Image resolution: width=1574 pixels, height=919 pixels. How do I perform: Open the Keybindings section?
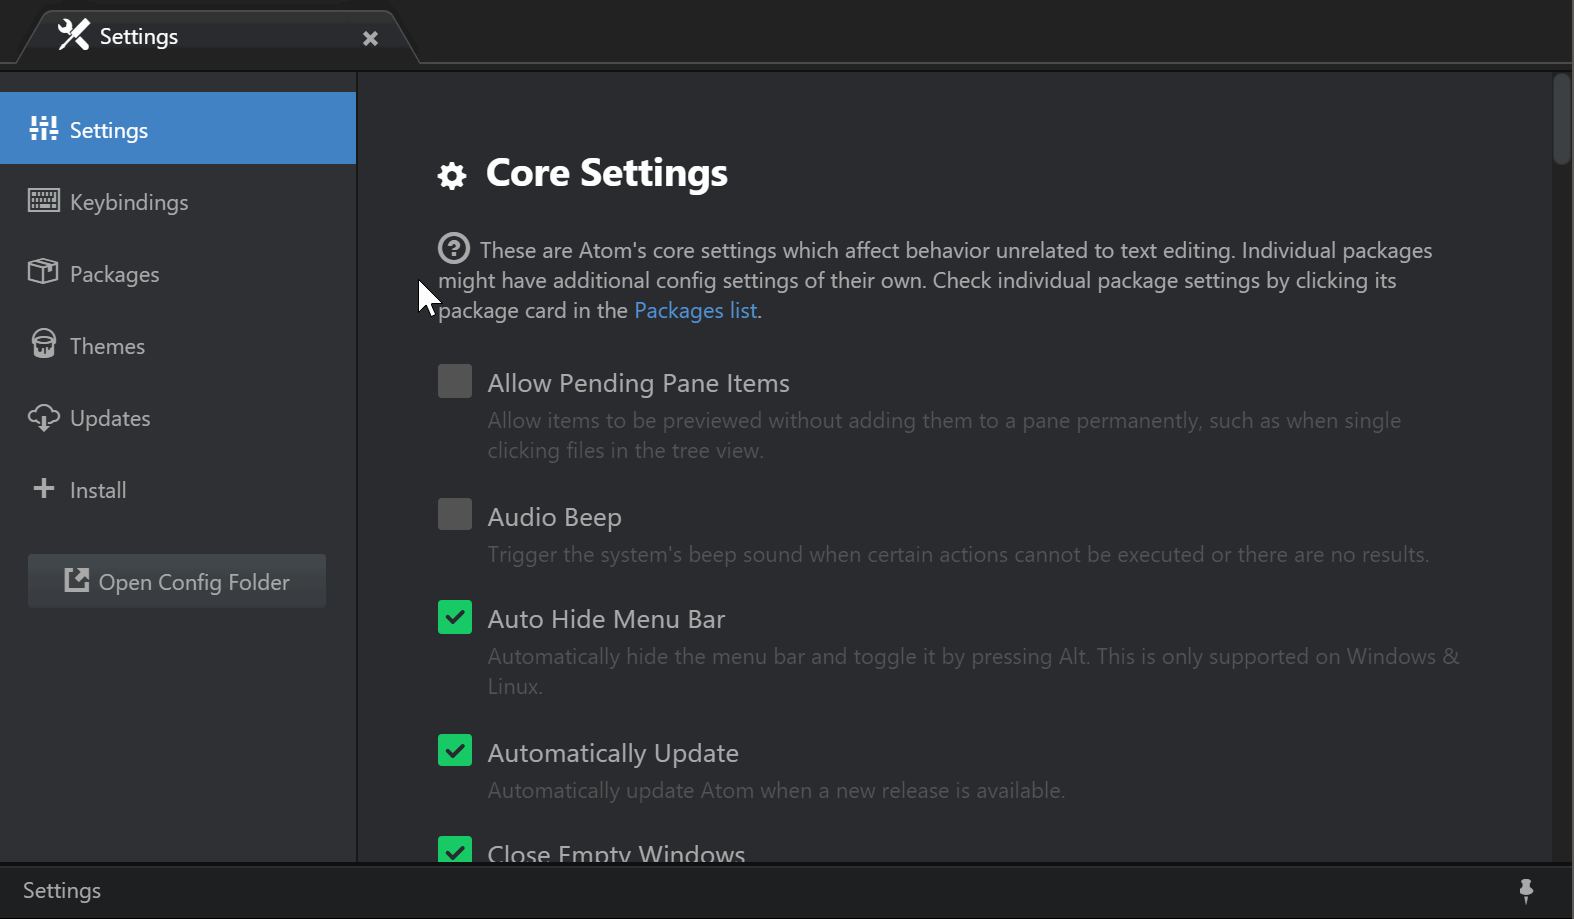coord(129,202)
